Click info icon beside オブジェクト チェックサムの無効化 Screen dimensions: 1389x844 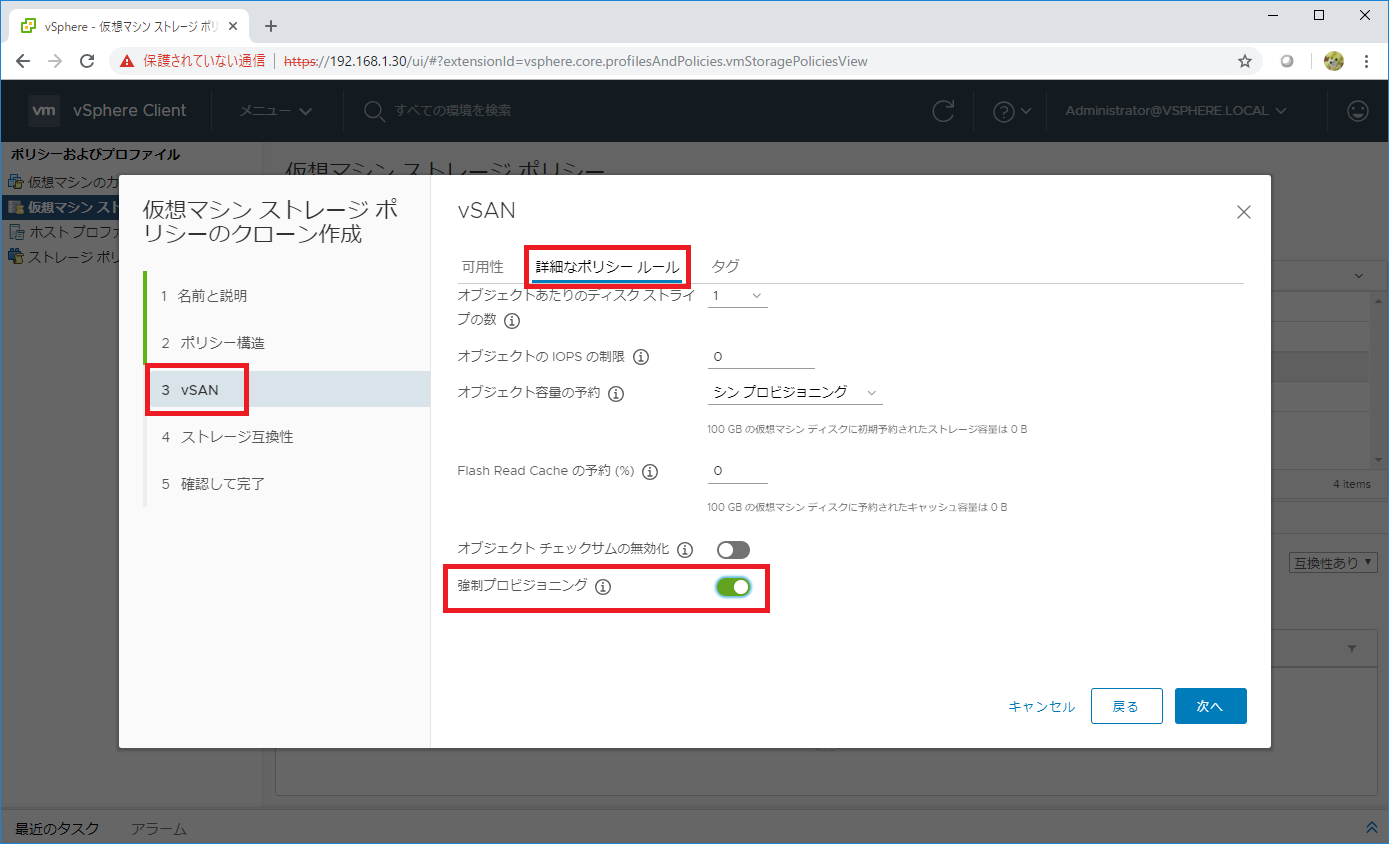685,550
